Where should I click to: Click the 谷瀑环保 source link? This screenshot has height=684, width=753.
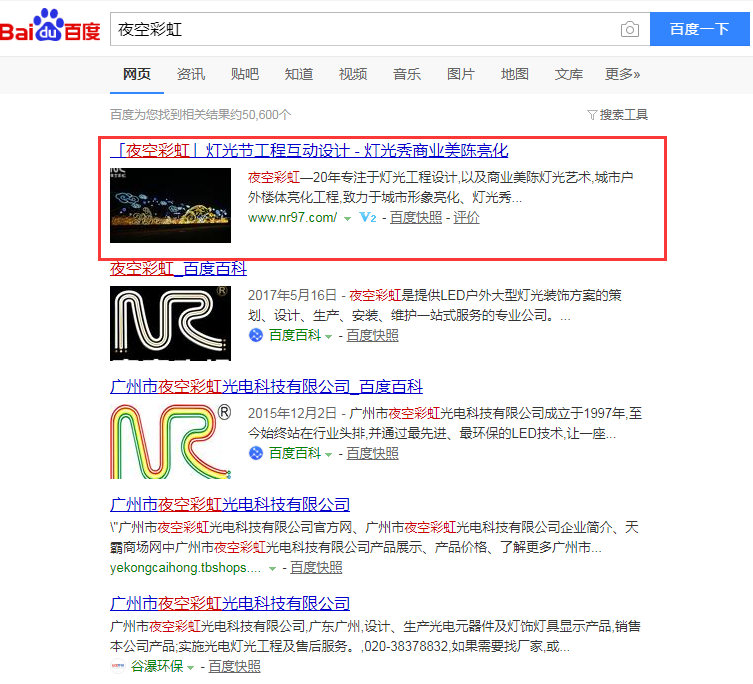tap(157, 666)
